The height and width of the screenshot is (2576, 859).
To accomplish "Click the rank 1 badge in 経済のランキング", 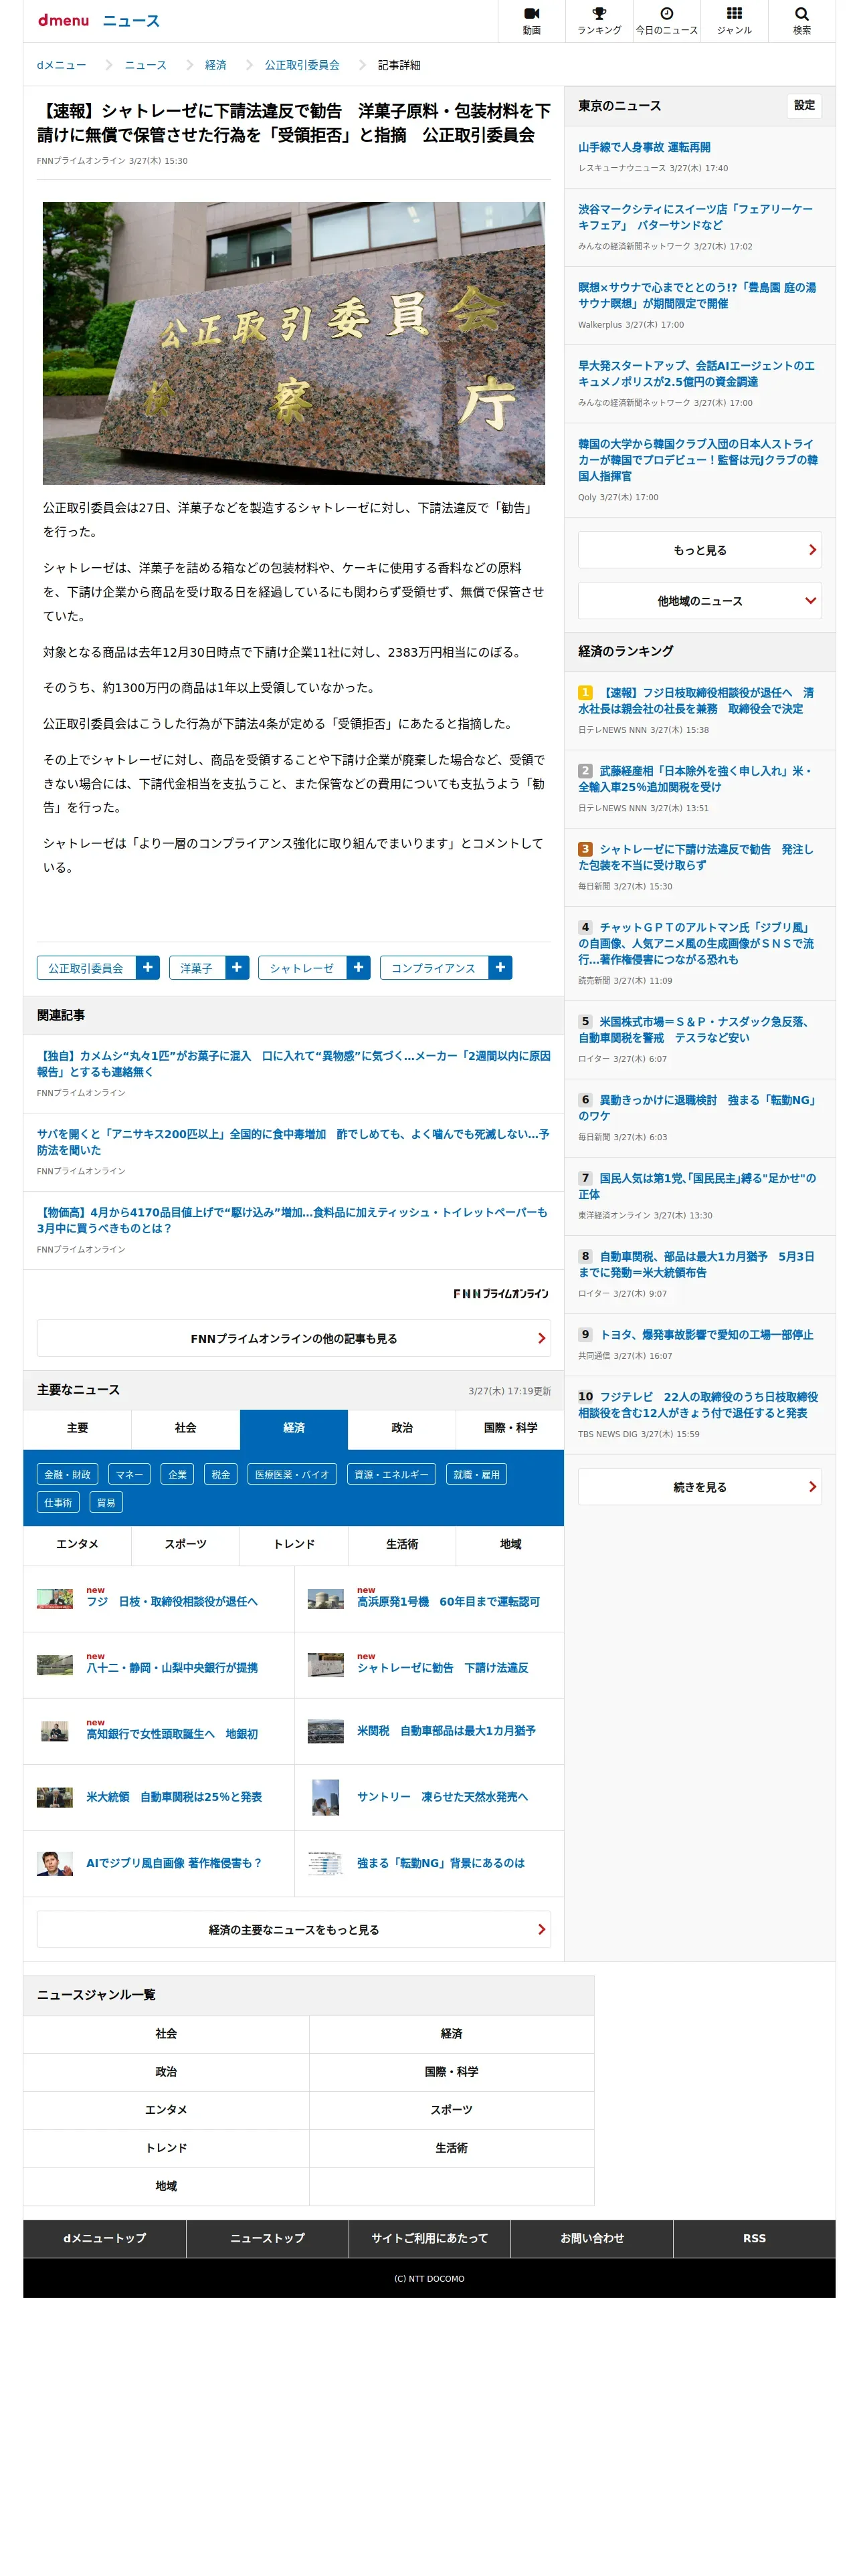I will click(585, 692).
